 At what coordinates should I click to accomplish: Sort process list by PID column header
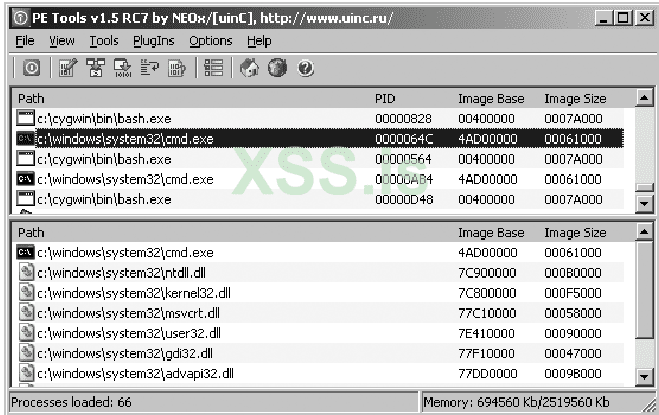(385, 98)
